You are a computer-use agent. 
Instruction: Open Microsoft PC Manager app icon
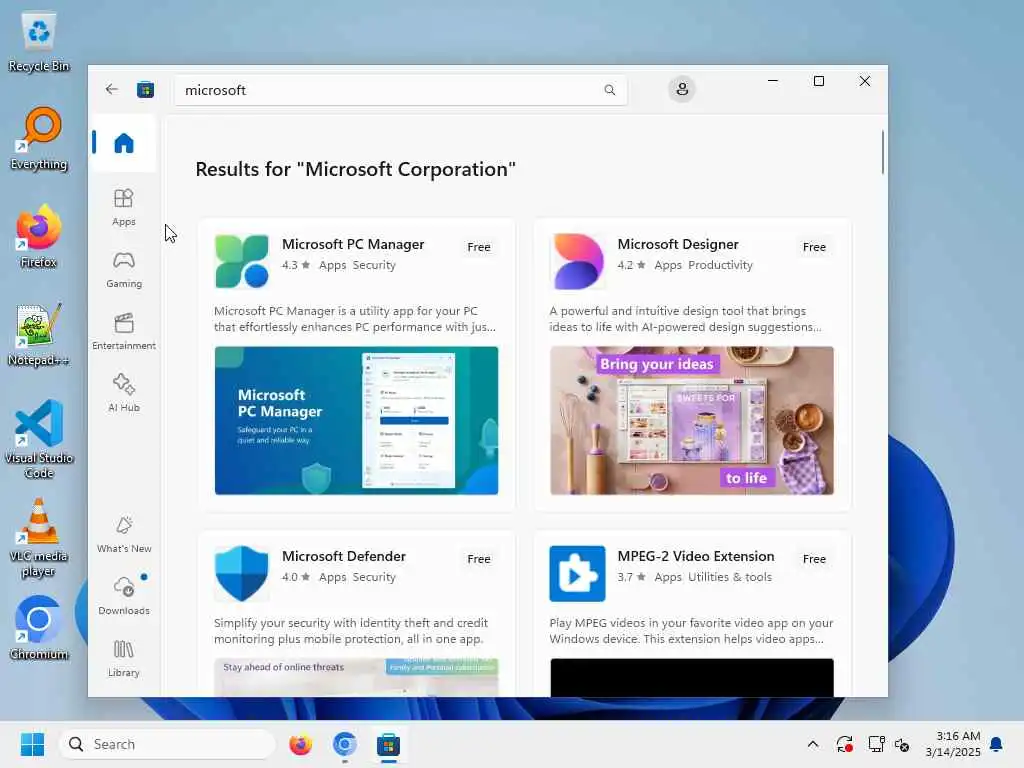point(242,261)
